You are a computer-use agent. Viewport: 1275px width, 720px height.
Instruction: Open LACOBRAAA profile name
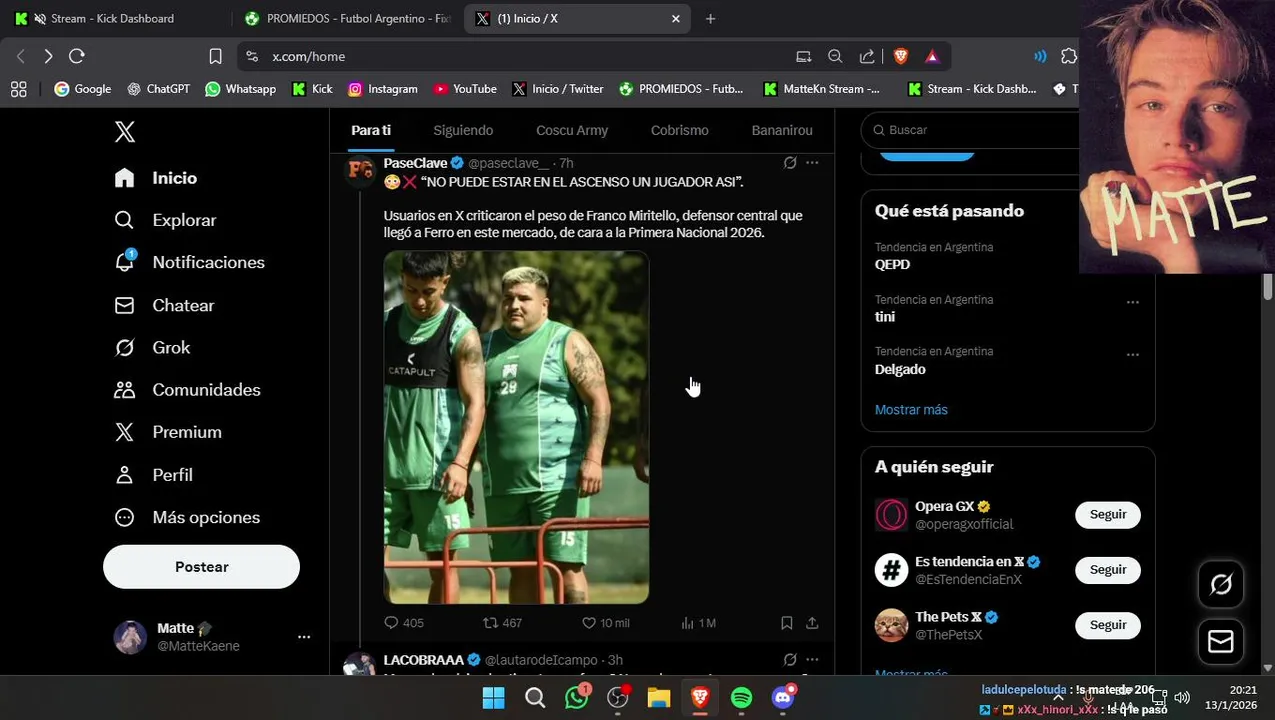click(424, 660)
